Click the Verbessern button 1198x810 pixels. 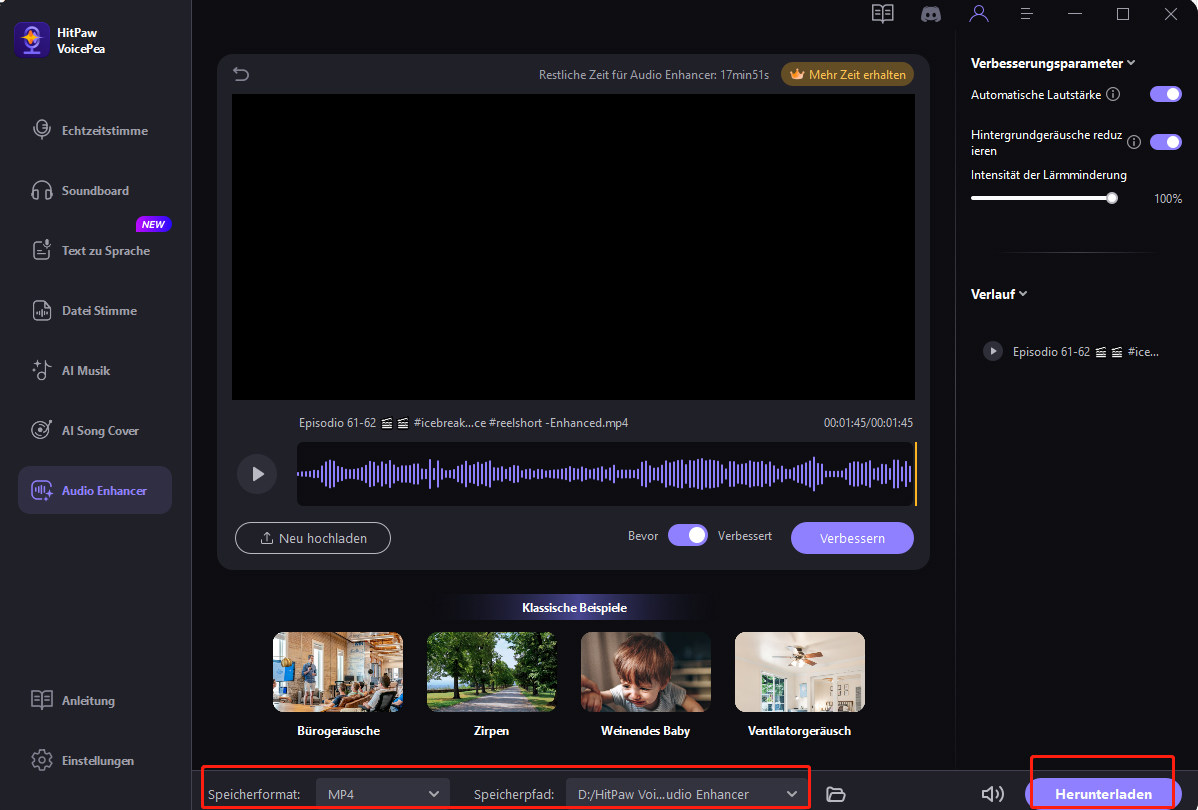pyautogui.click(x=852, y=538)
